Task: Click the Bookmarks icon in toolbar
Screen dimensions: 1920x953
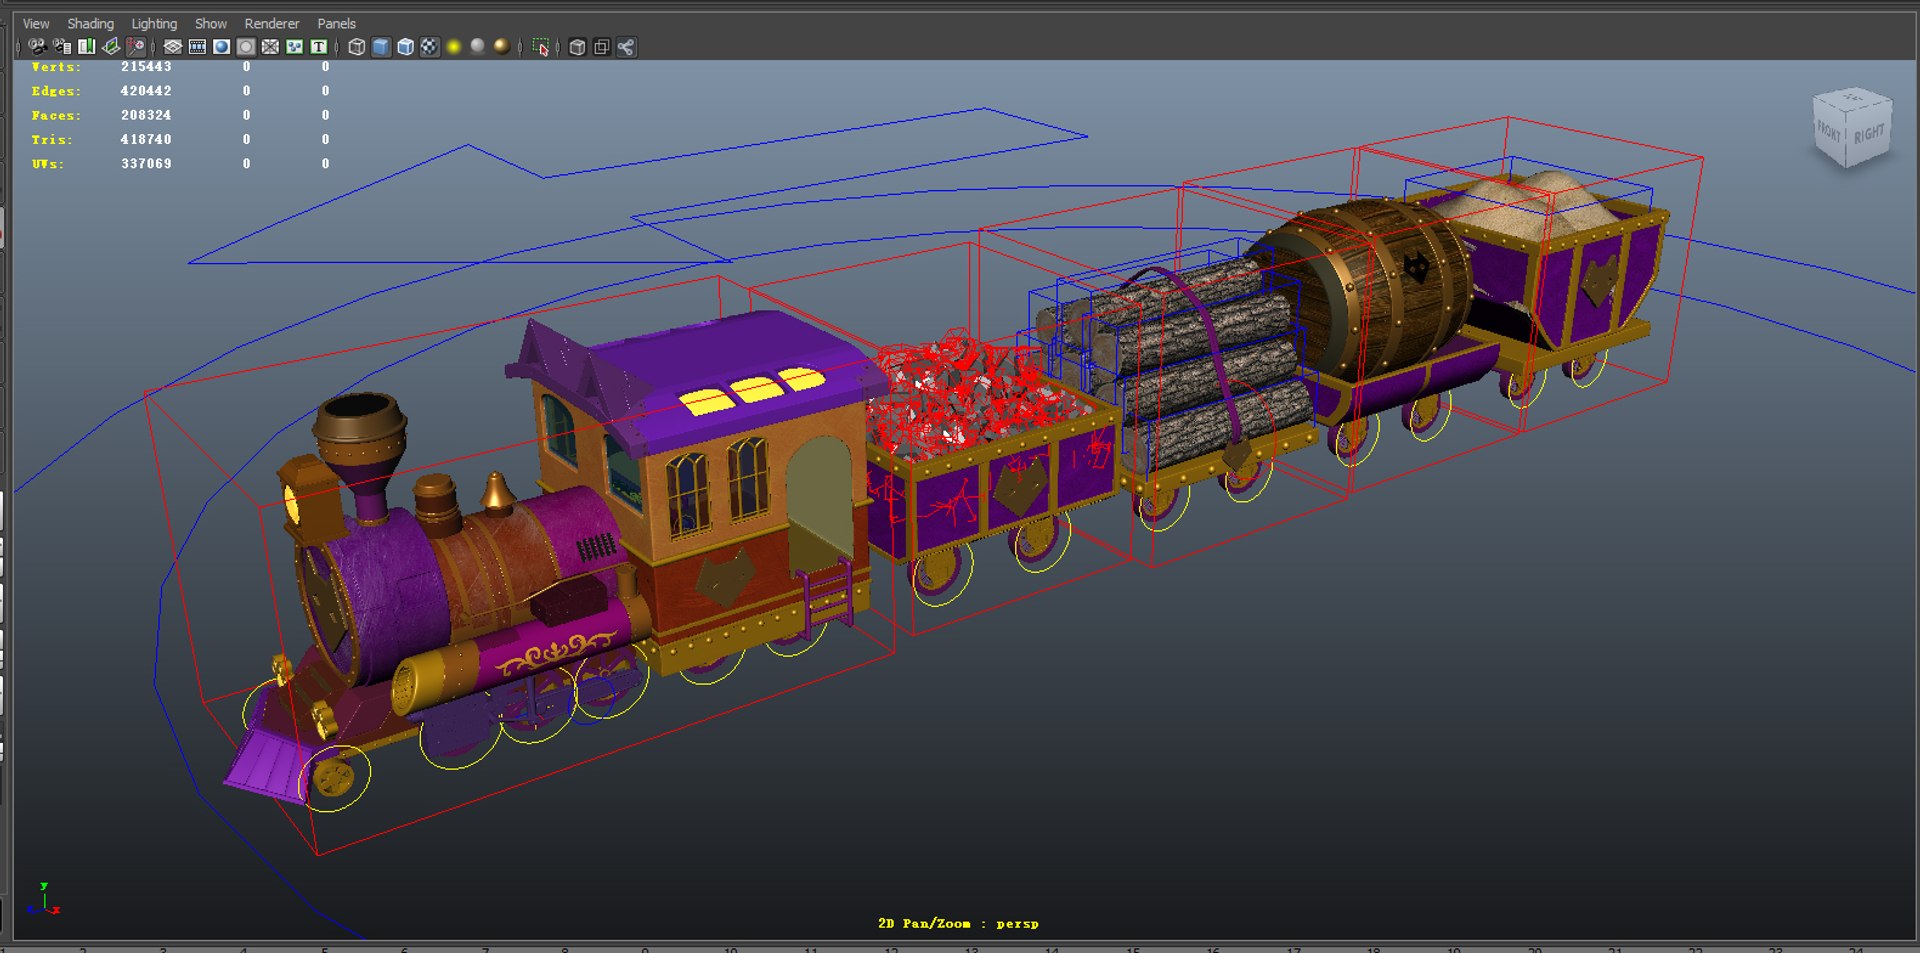Action: click(x=87, y=47)
